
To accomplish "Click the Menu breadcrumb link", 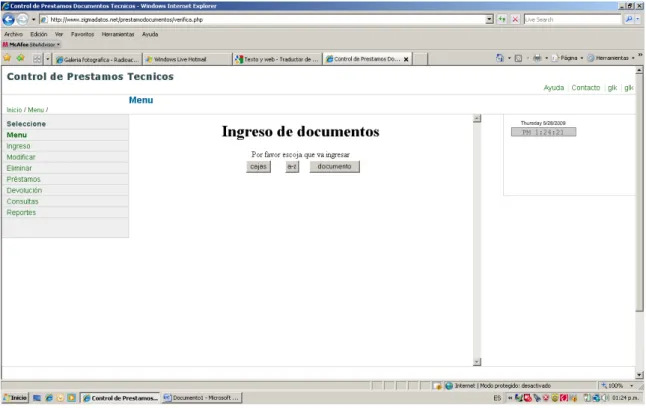I will point(36,110).
